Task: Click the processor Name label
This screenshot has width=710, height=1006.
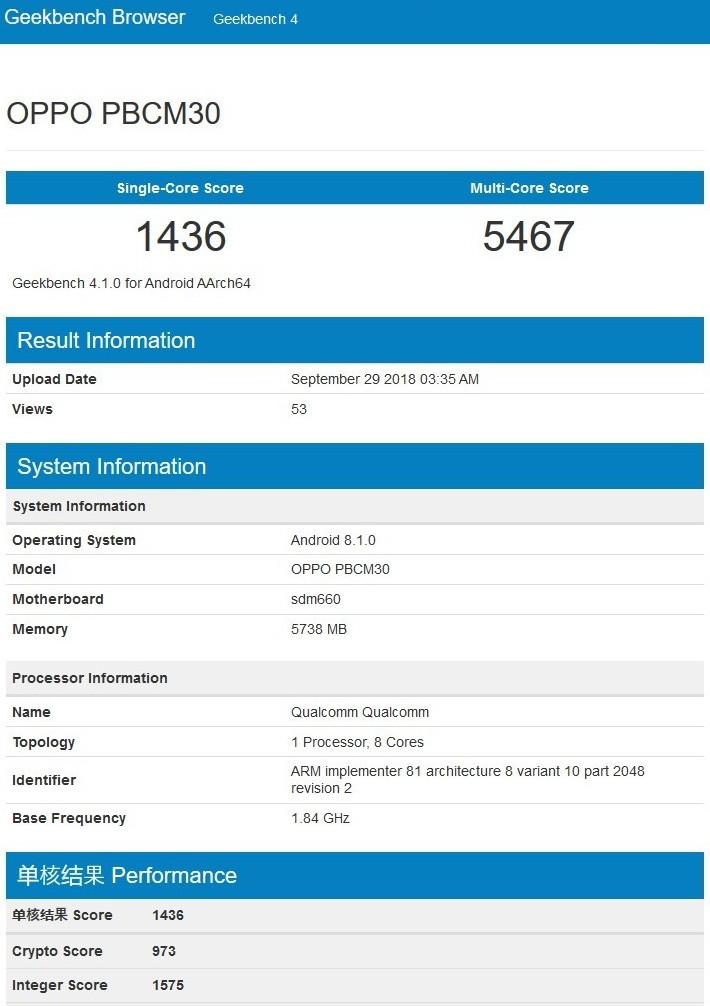Action: [31, 712]
